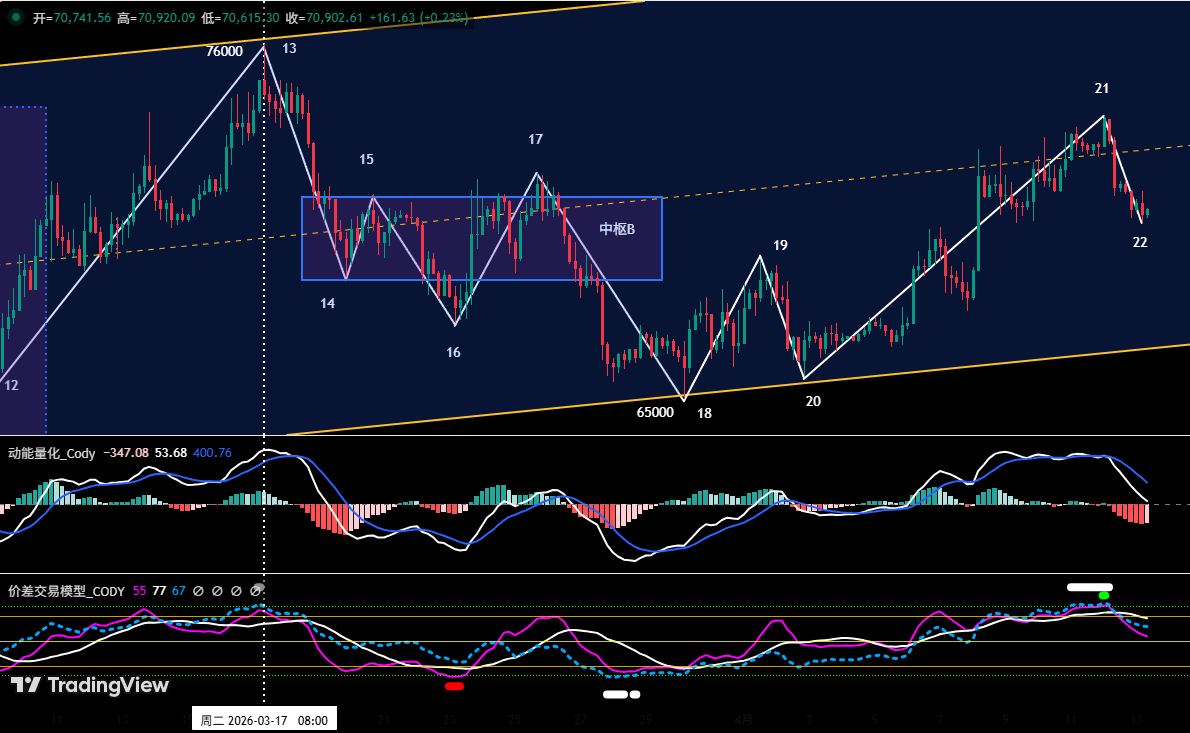1190x733 pixels.
Task: Click the third slashed-circle icon on 价差交易模型_CODY
Action: pyautogui.click(x=235, y=590)
